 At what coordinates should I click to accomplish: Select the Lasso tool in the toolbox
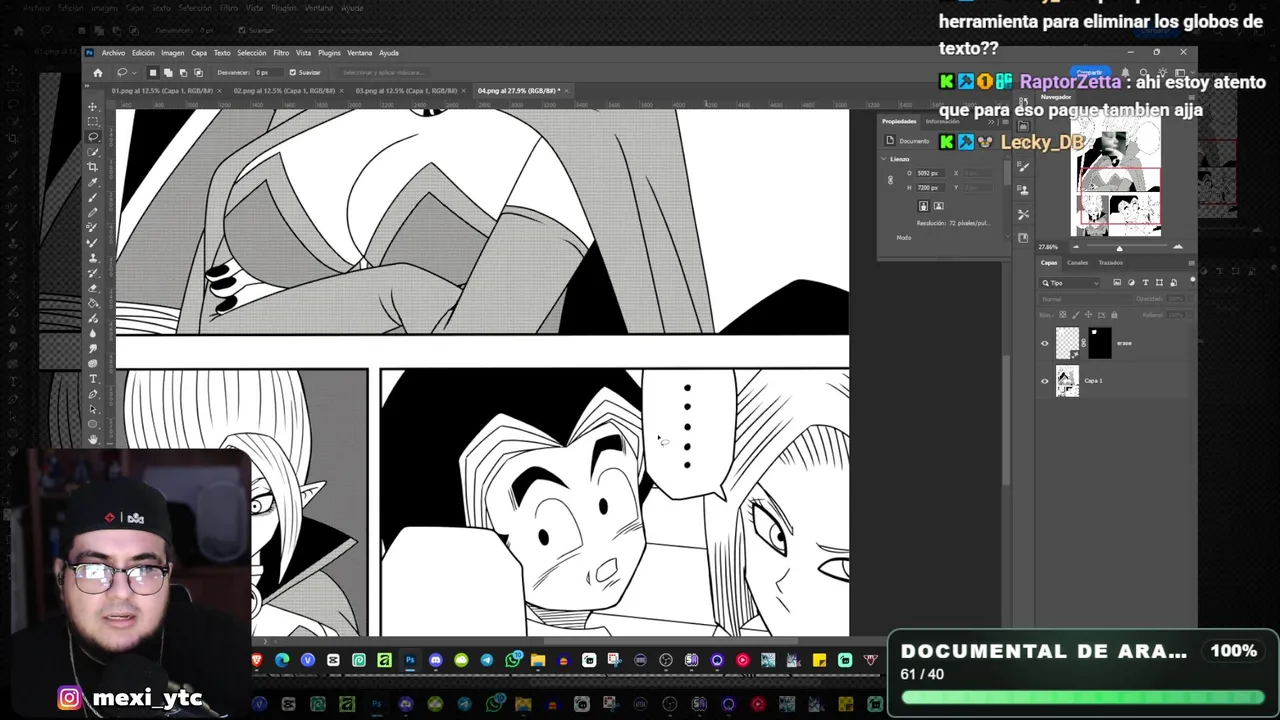pyautogui.click(x=93, y=137)
